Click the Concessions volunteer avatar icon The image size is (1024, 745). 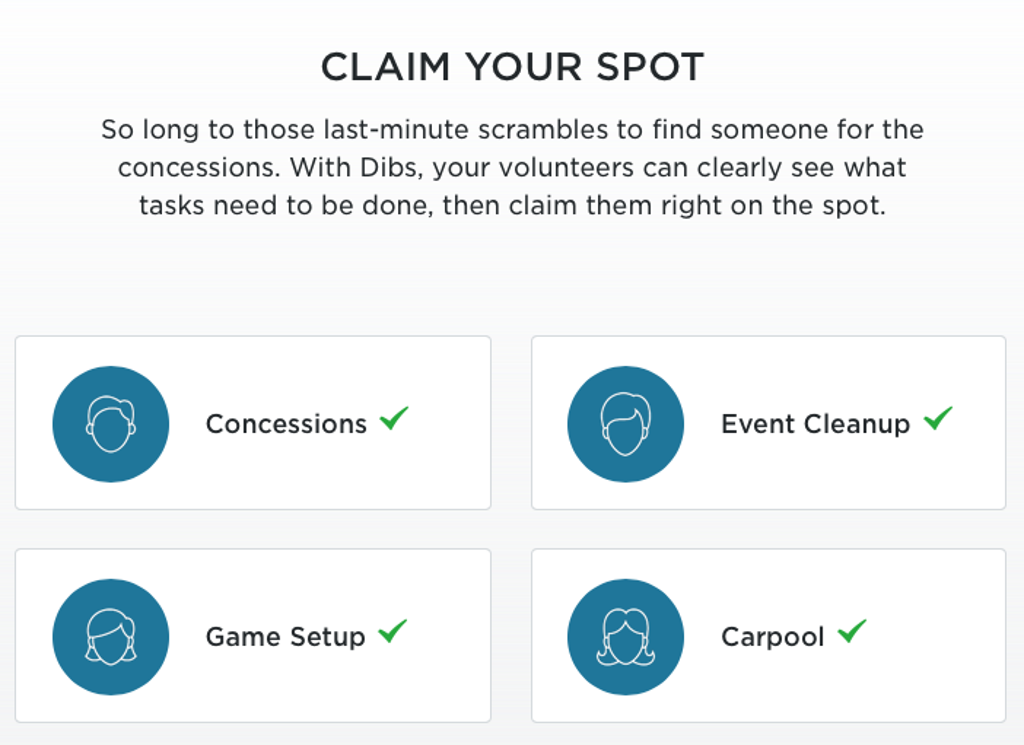click(x=110, y=424)
